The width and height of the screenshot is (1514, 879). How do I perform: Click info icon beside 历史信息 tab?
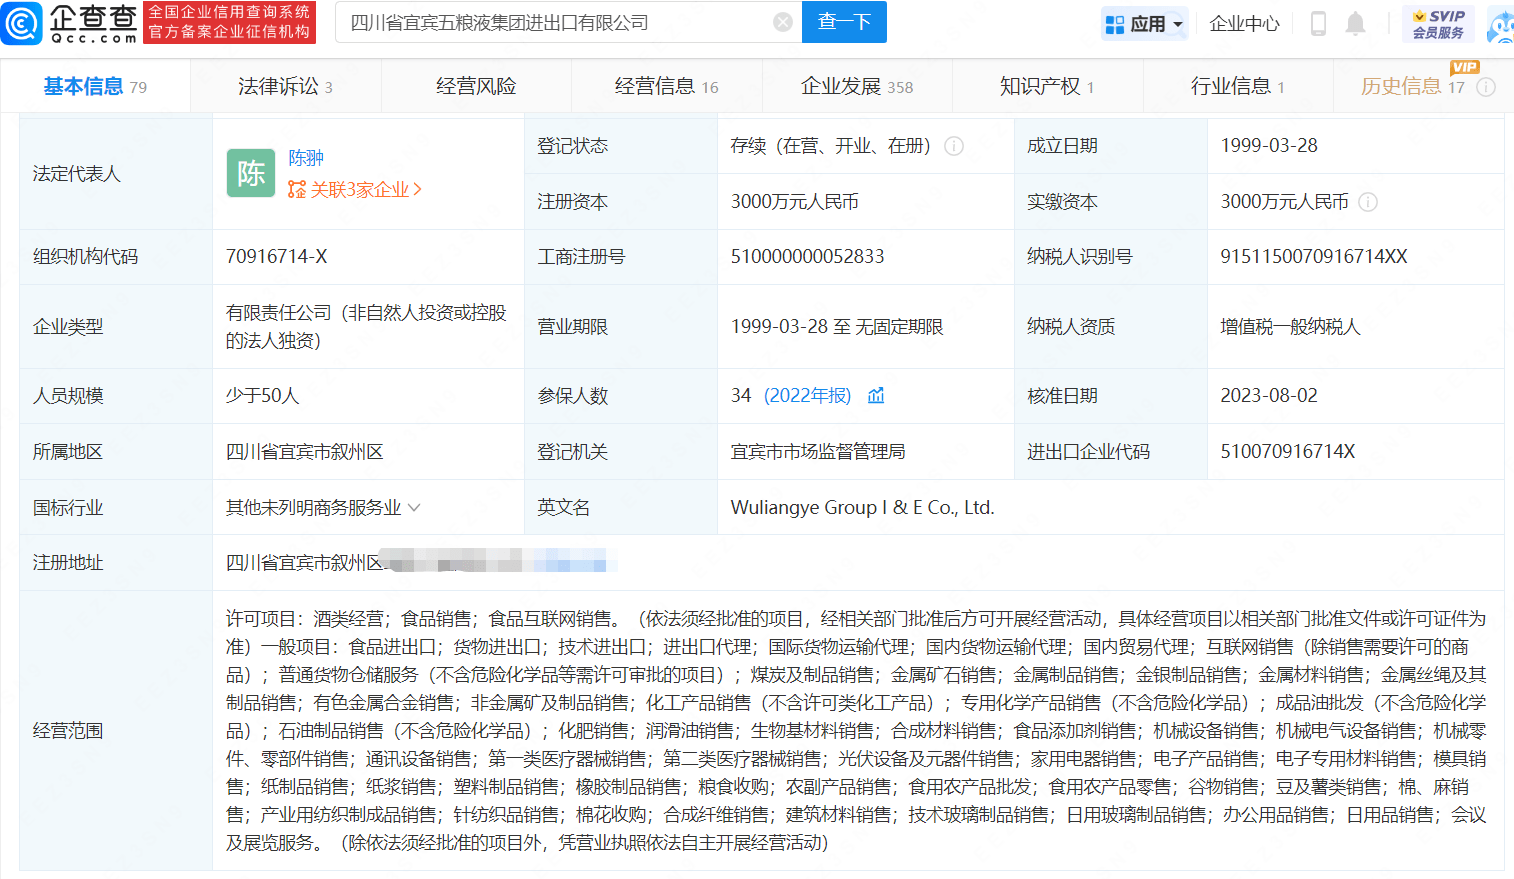click(1486, 87)
